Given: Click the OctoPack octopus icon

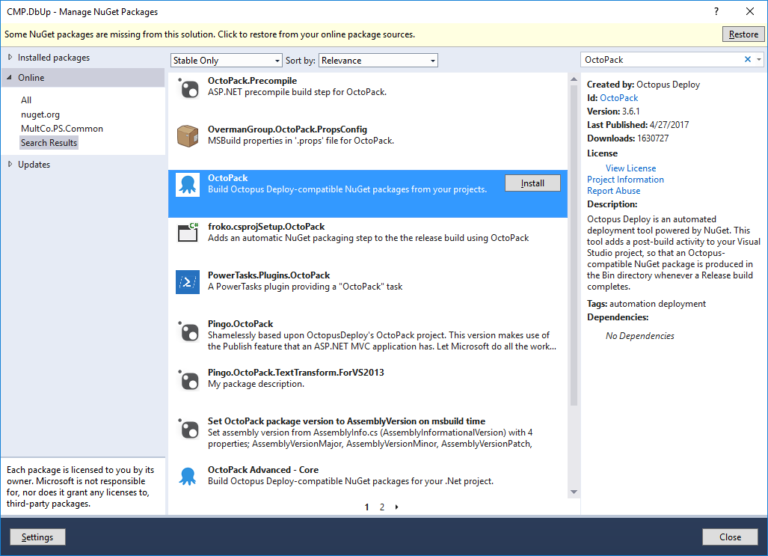Looking at the screenshot, I should (187, 184).
